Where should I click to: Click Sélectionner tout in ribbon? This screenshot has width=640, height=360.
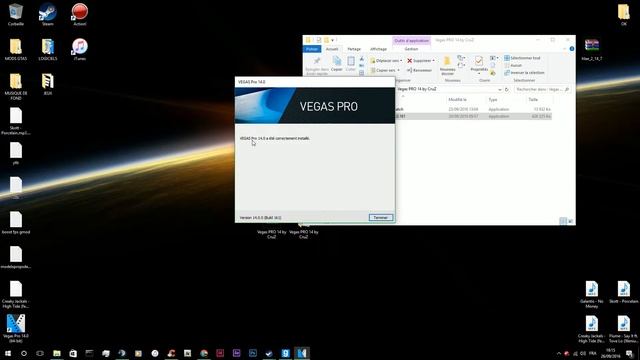tap(522, 58)
